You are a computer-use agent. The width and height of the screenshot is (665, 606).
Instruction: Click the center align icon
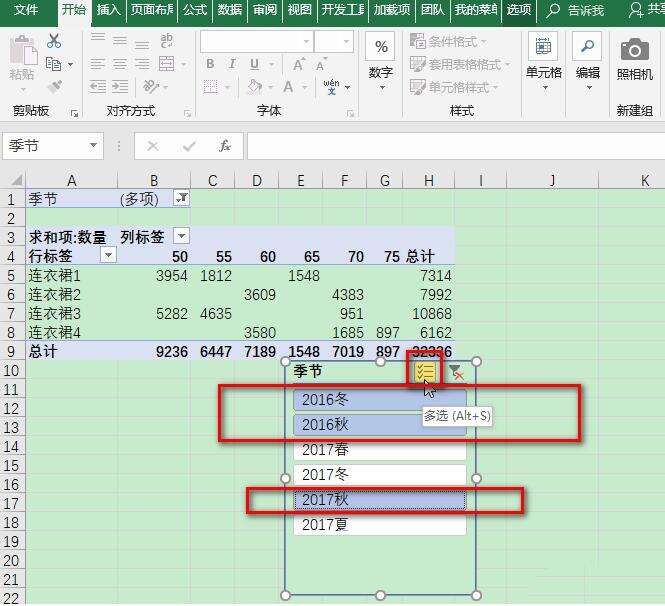click(120, 64)
